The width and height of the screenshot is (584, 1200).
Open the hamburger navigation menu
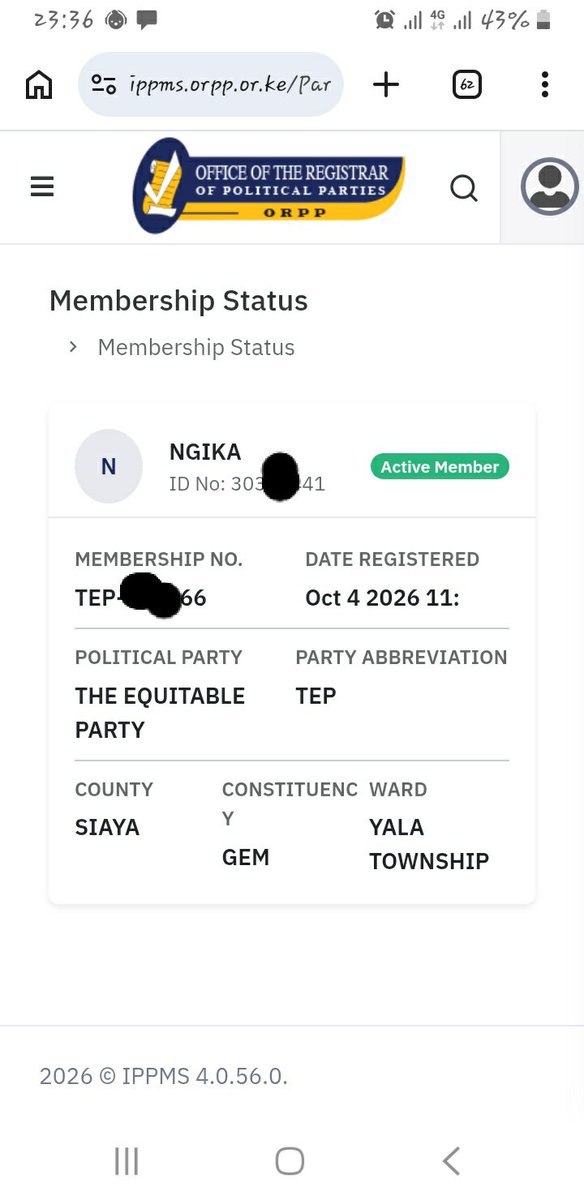tap(42, 187)
